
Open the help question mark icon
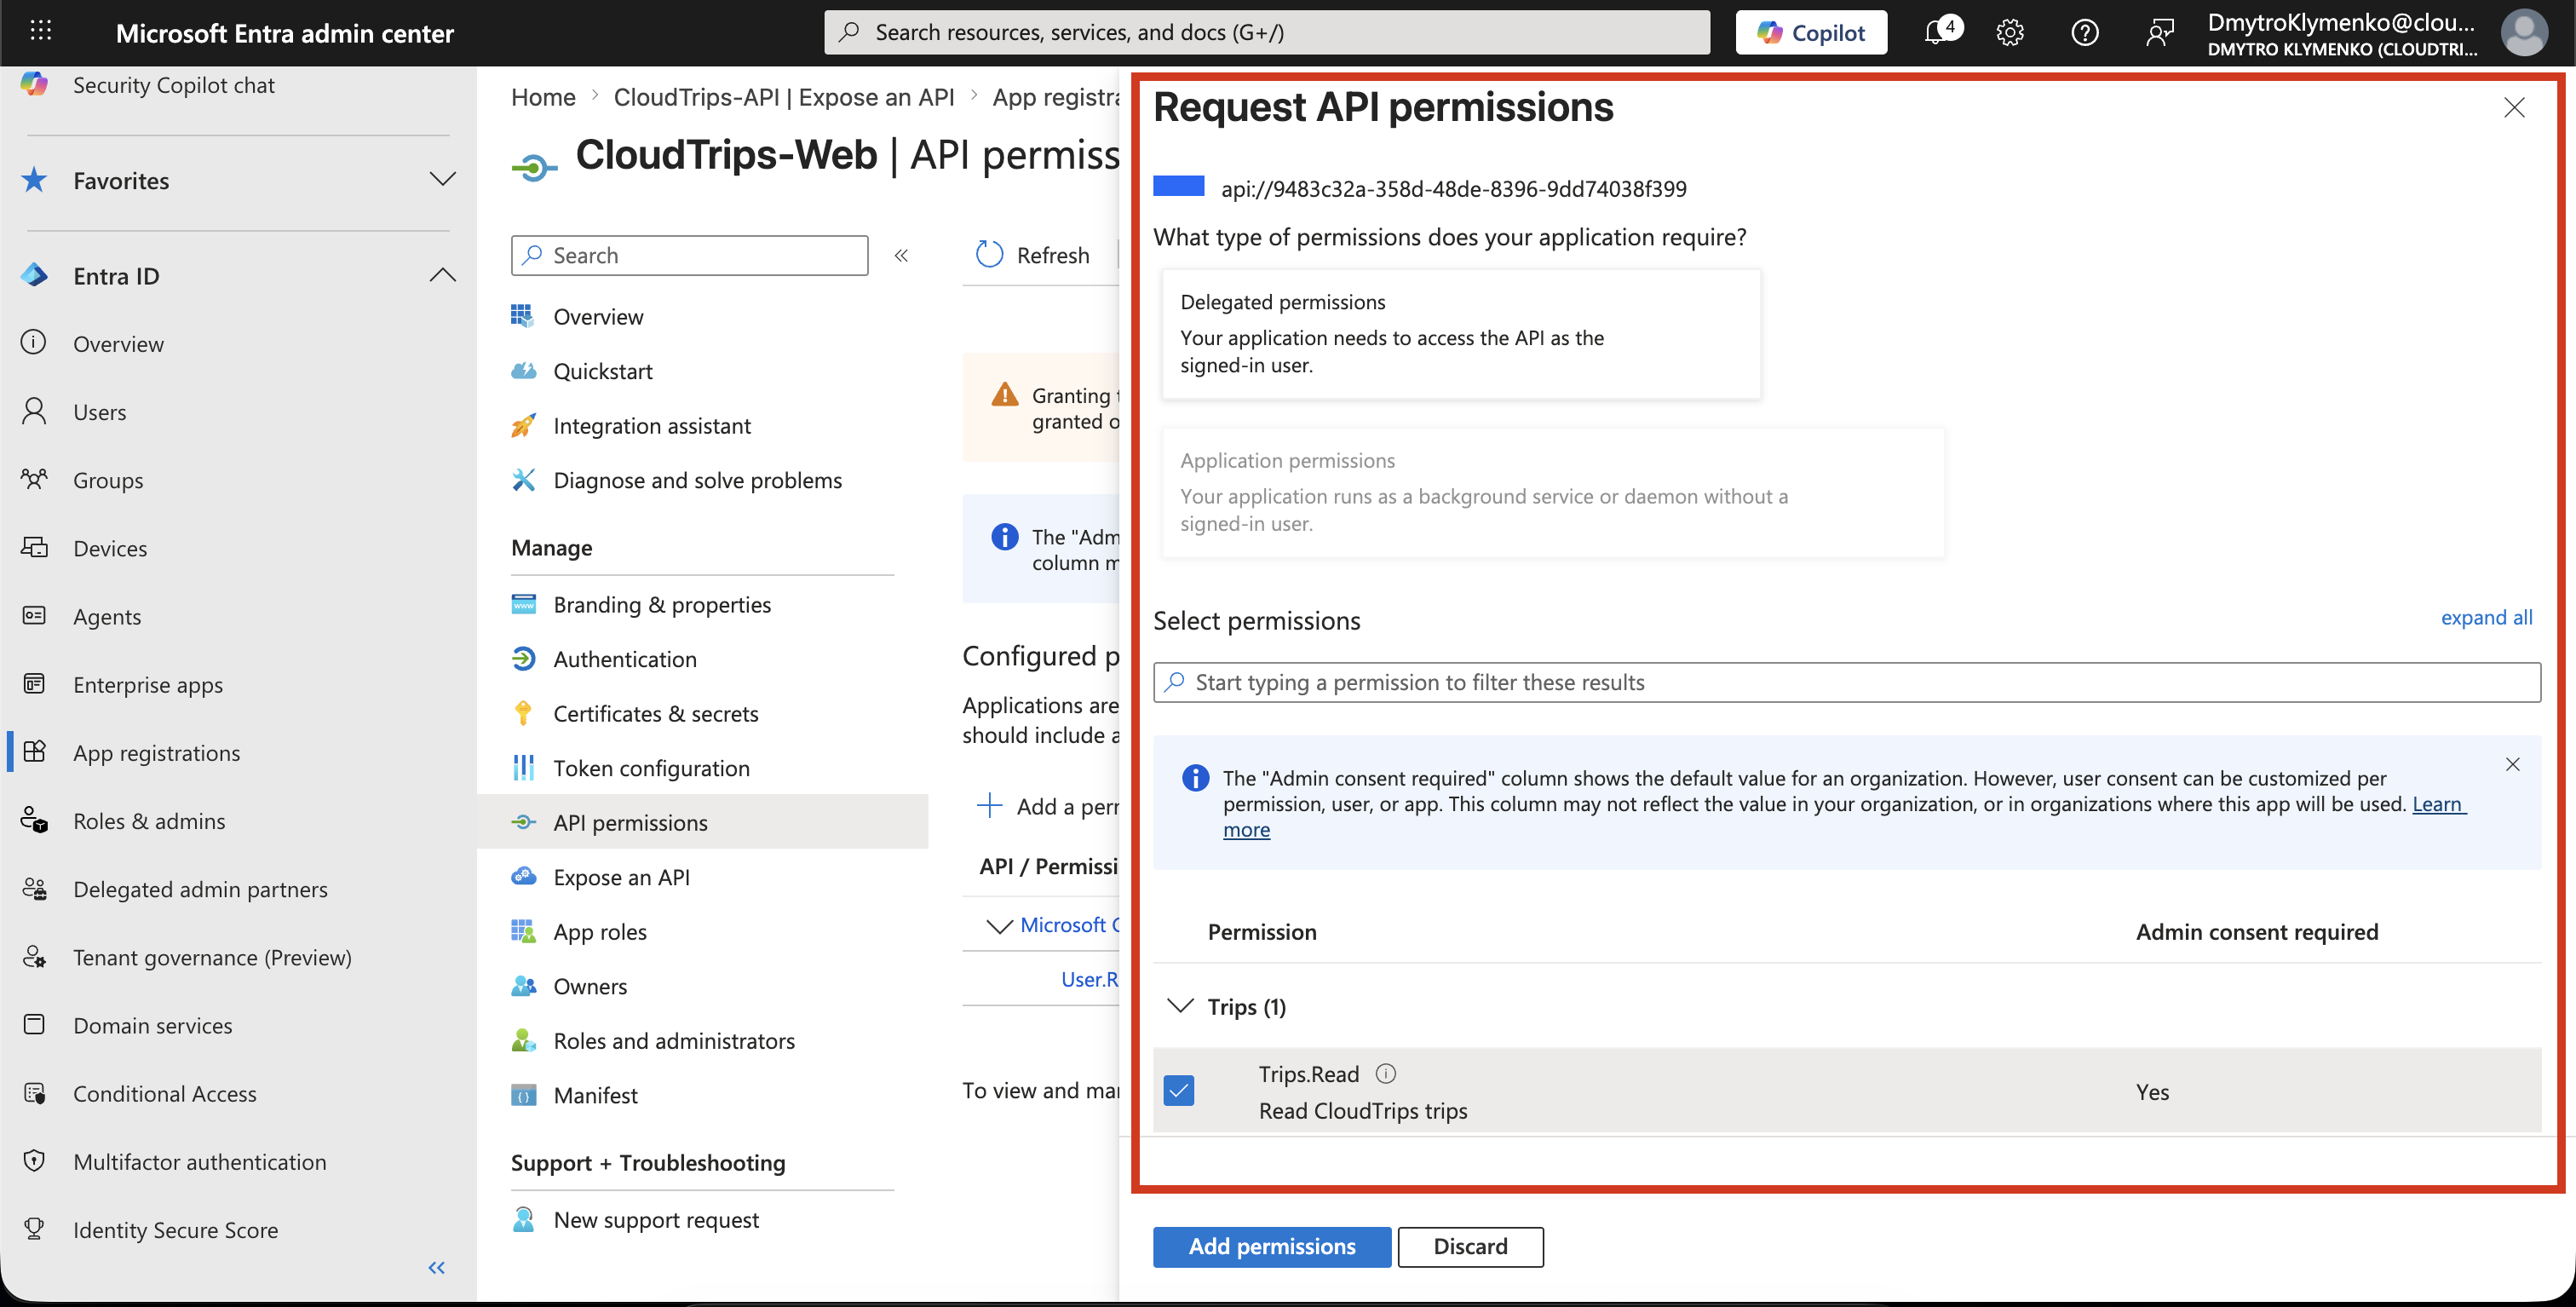2085,32
